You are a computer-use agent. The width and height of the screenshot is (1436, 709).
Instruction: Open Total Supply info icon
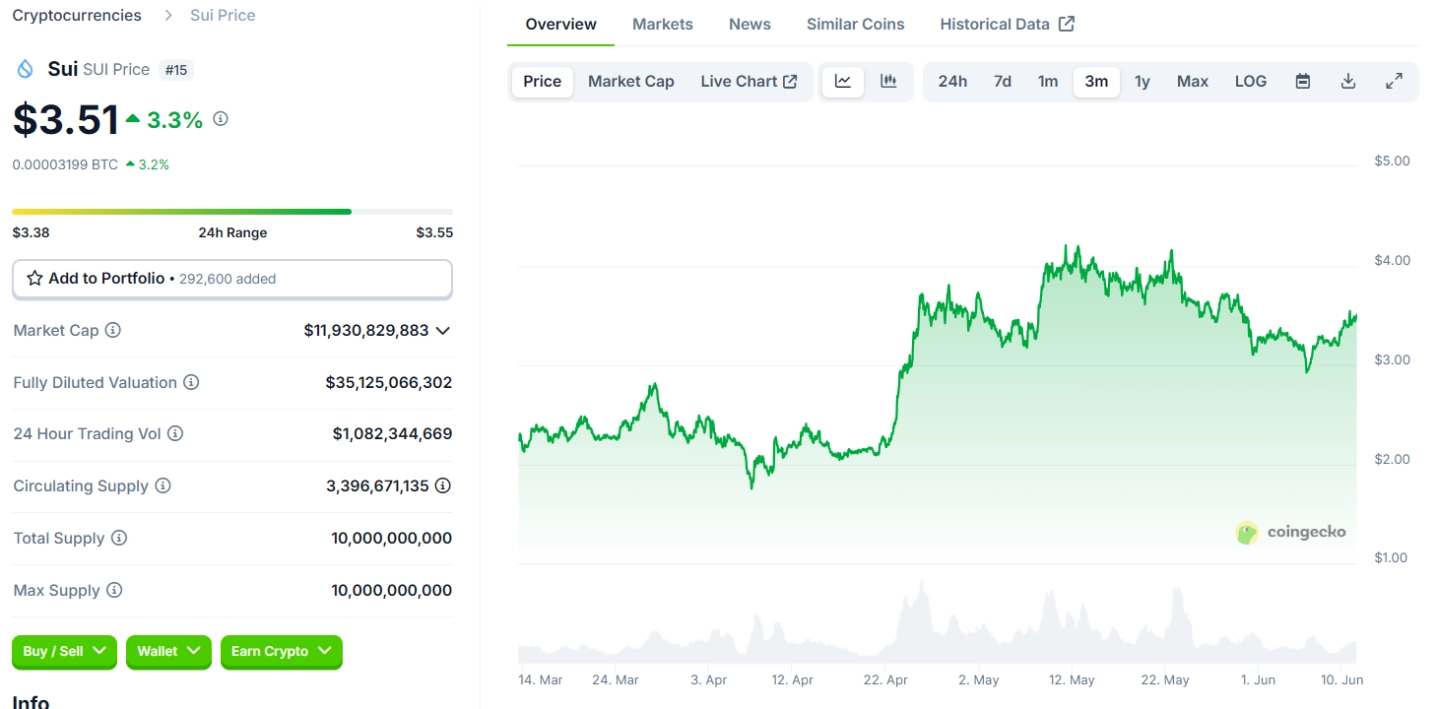point(119,538)
